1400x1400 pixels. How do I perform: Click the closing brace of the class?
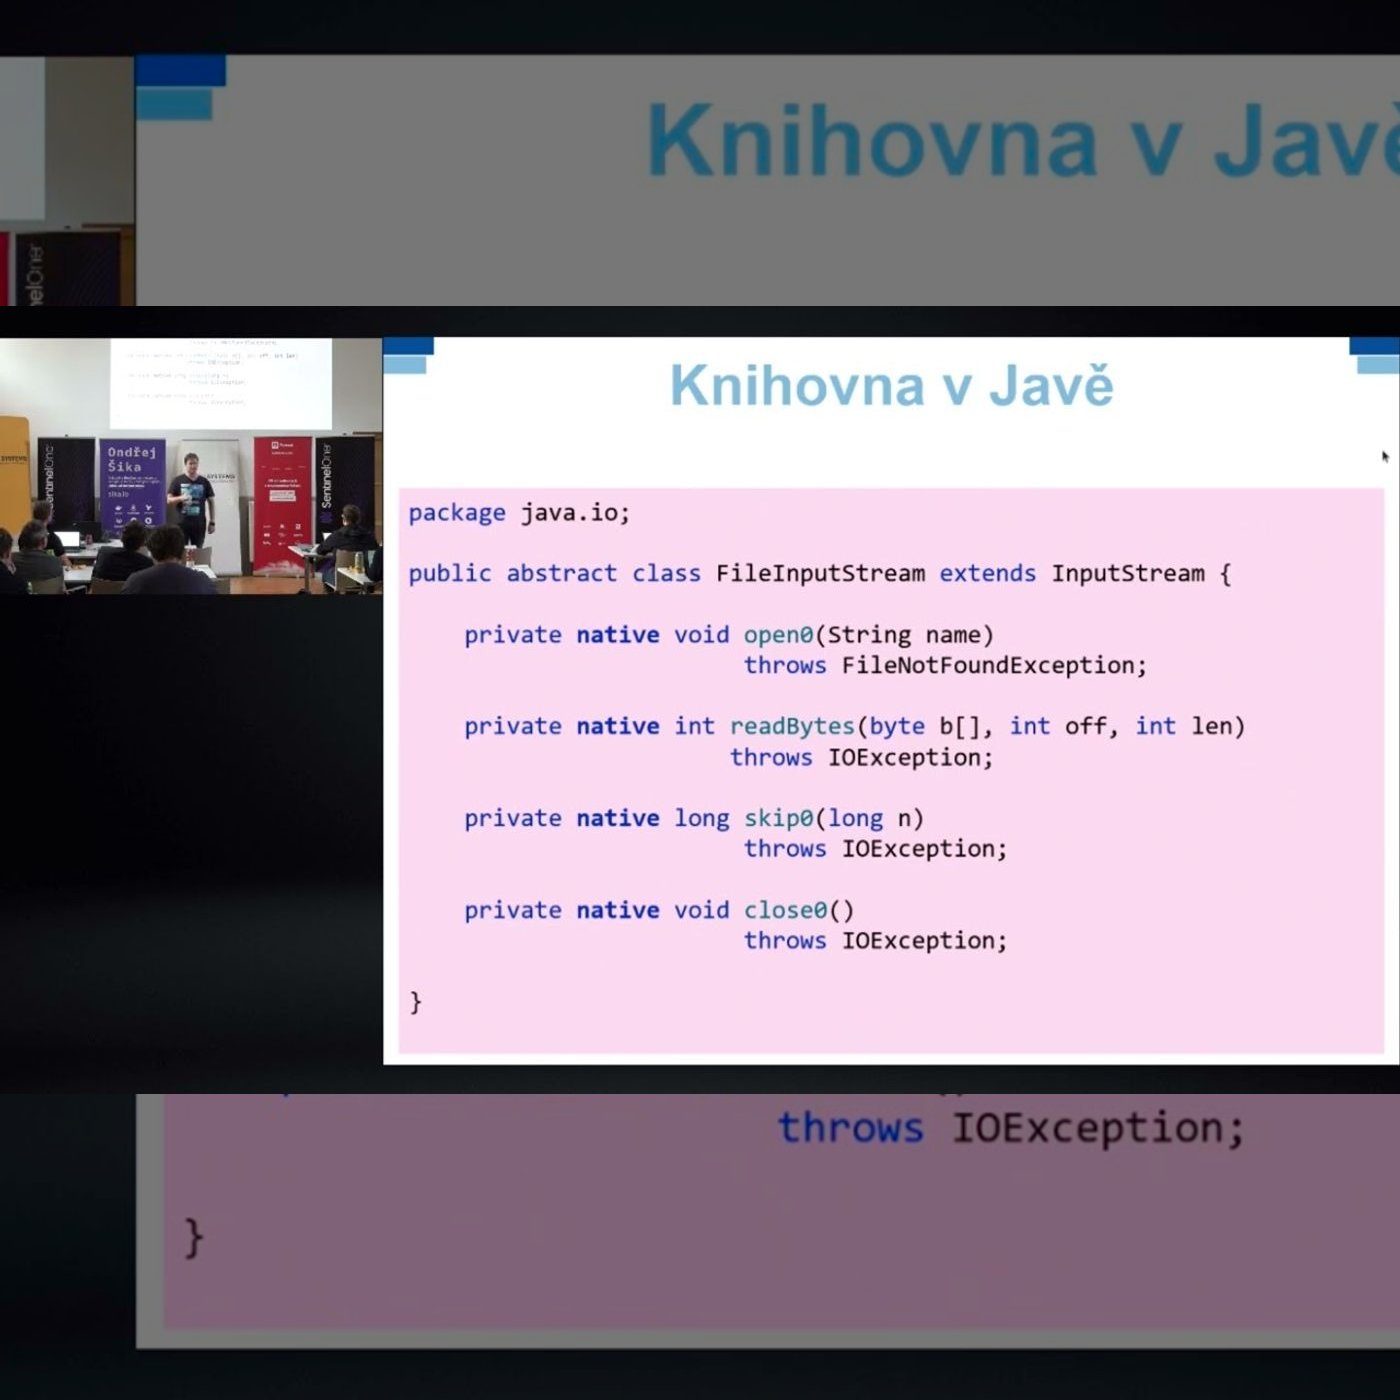coord(416,1002)
